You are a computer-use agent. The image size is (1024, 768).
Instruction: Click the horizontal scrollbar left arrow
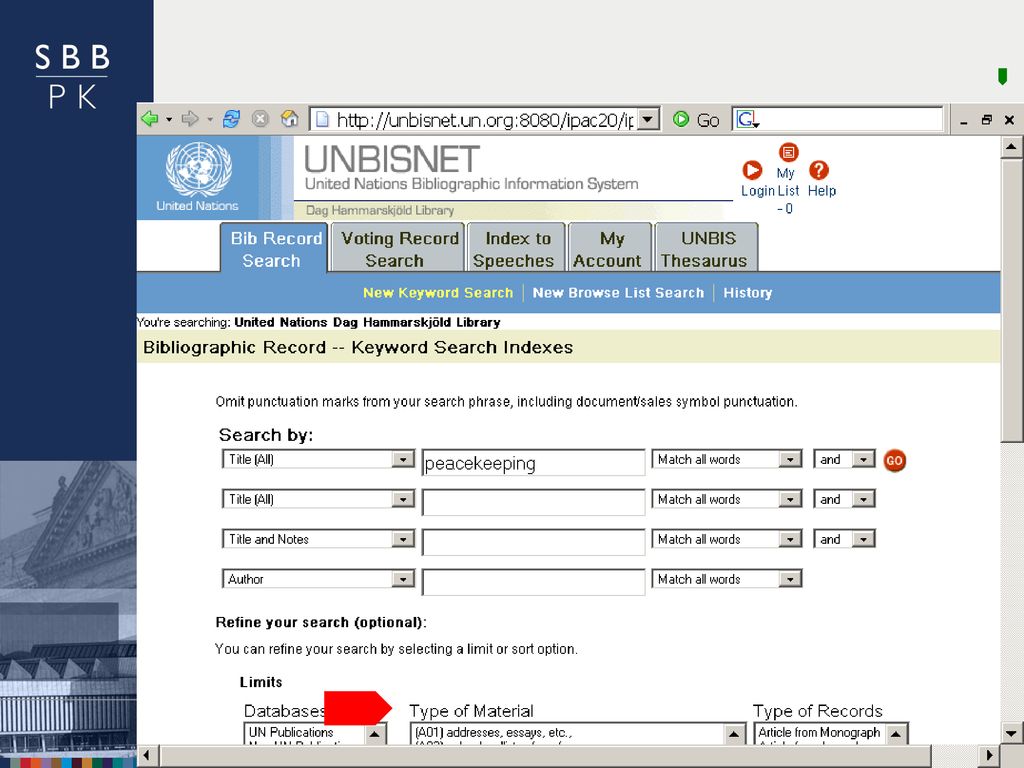[147, 756]
